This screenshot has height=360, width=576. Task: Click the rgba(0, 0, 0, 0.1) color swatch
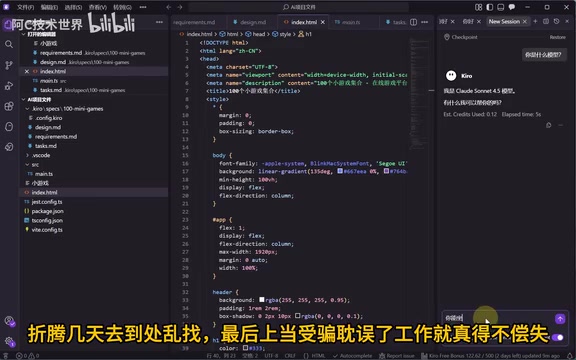coord(298,316)
